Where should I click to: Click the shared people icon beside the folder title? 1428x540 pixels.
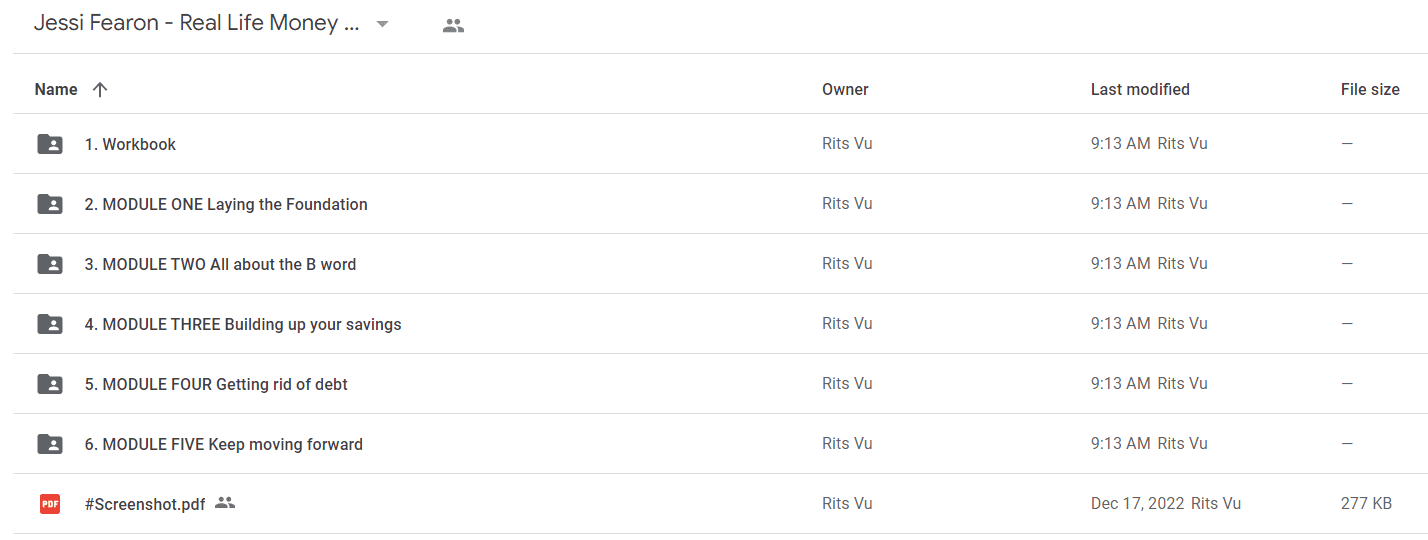click(x=453, y=26)
